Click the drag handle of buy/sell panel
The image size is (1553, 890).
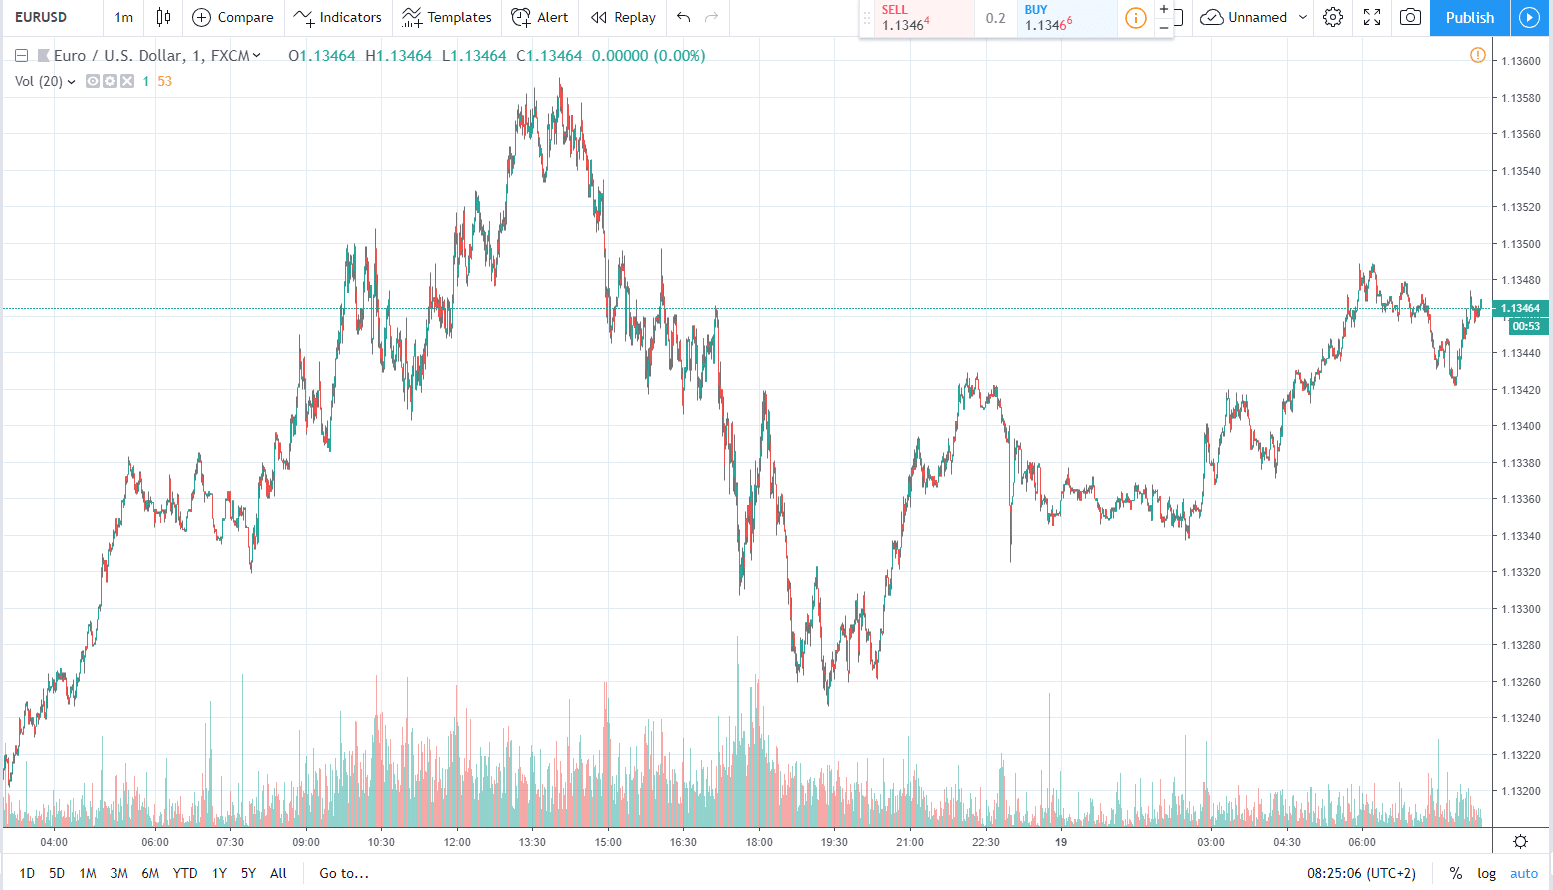coord(867,18)
